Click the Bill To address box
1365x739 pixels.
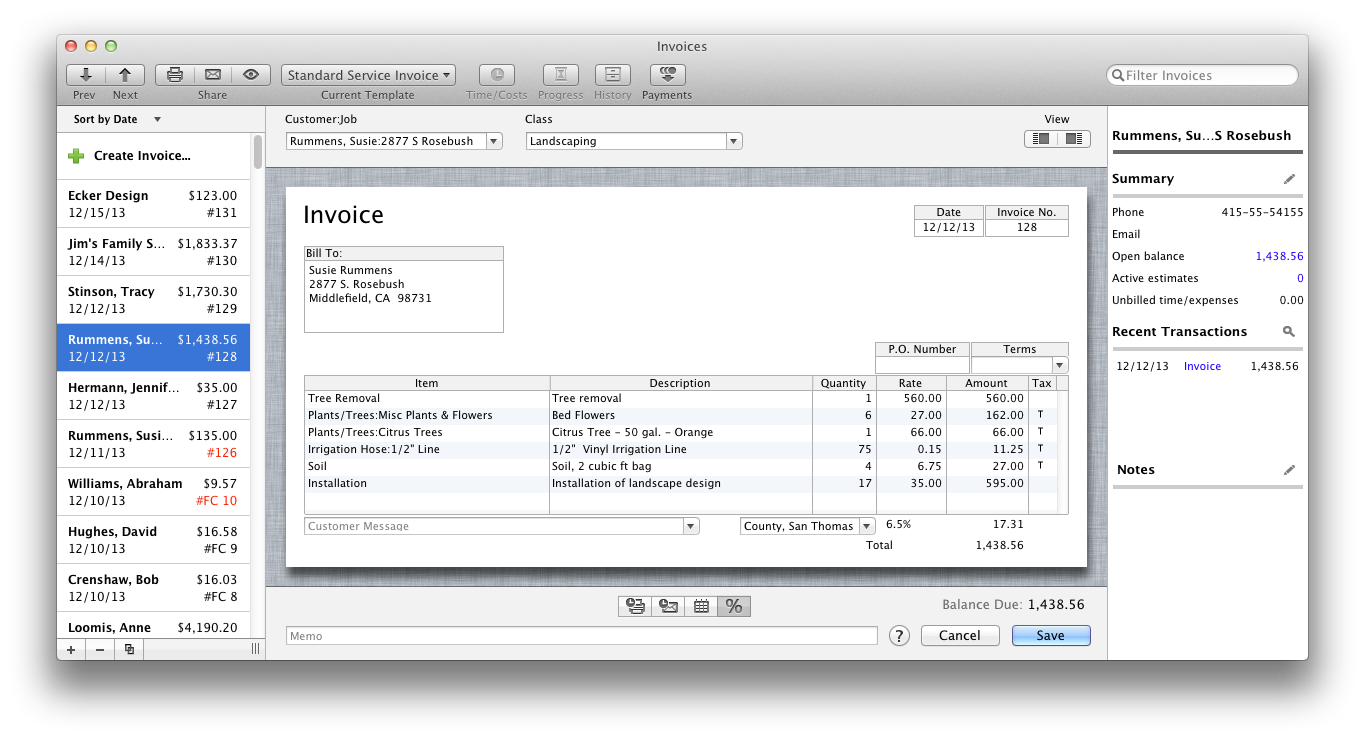click(404, 297)
